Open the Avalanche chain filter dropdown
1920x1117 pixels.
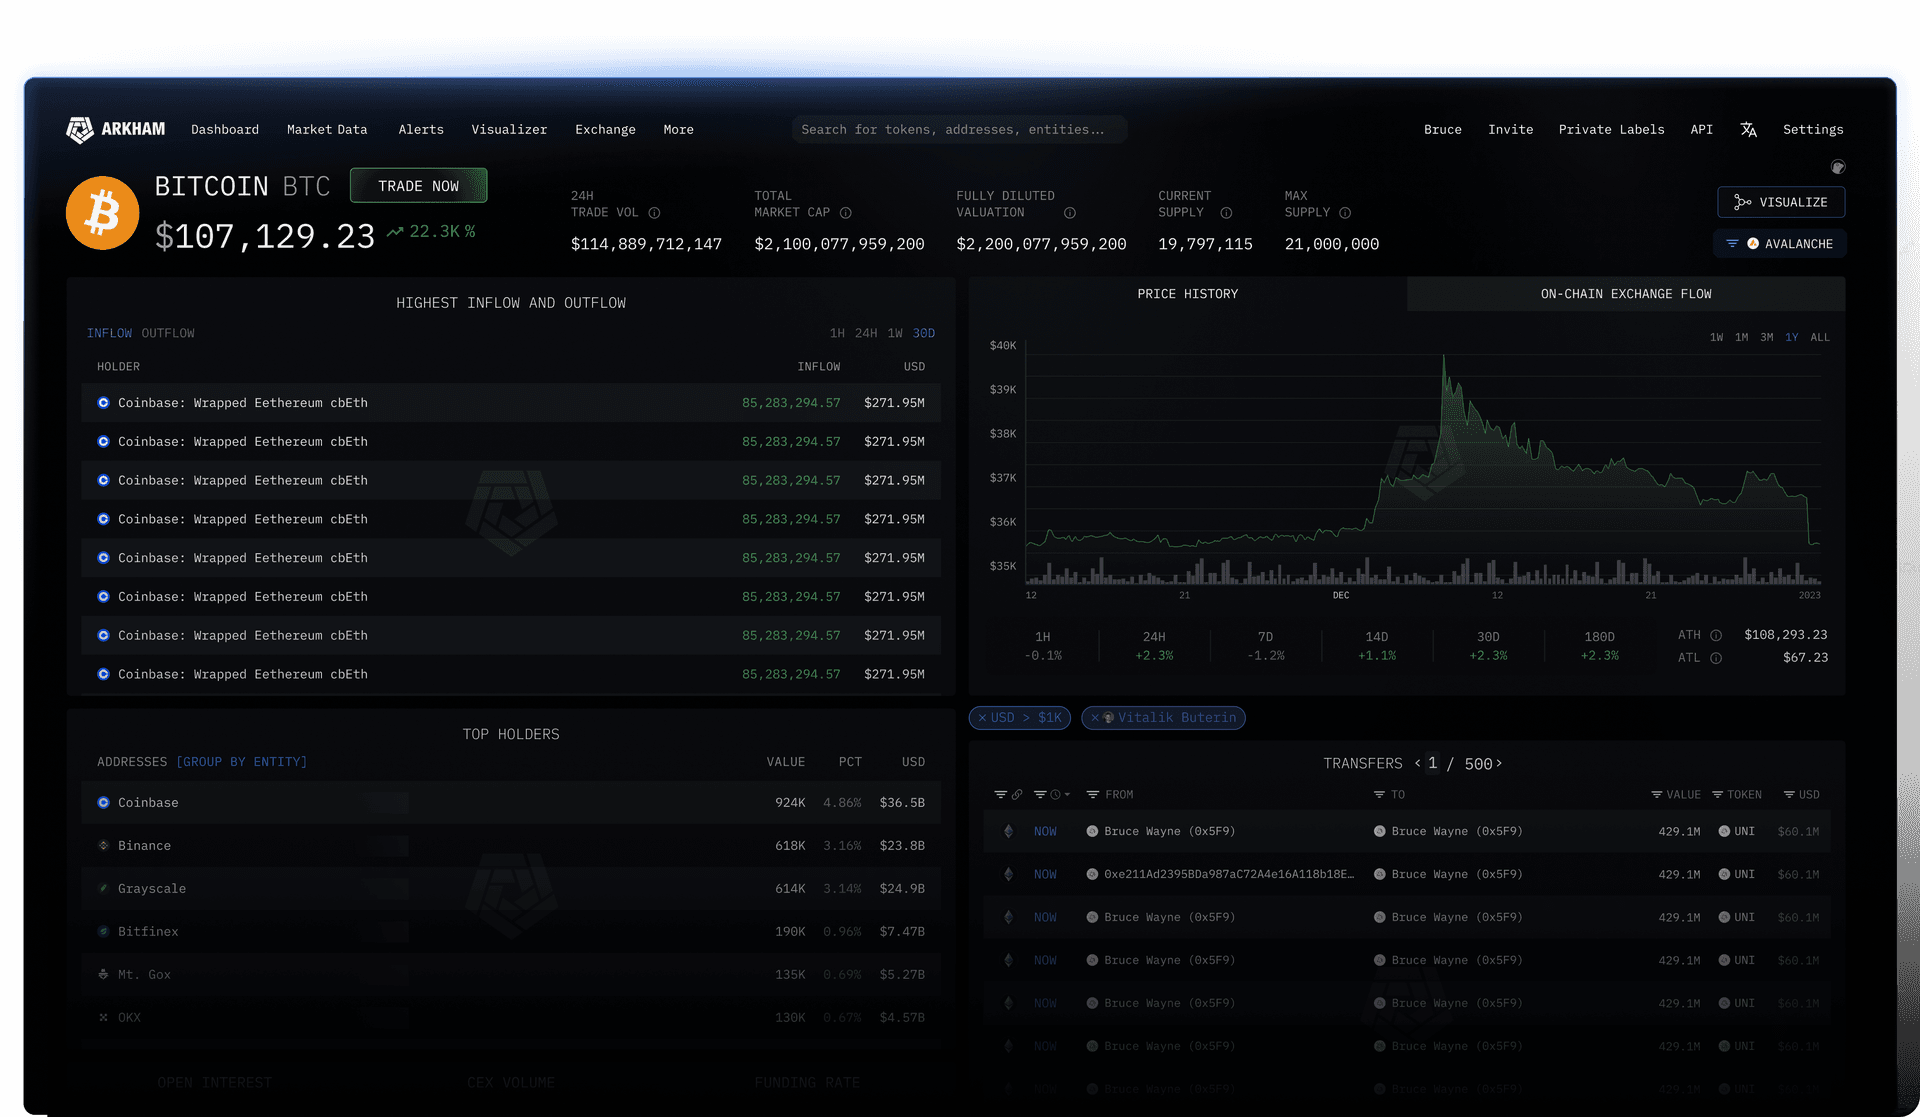pos(1780,244)
